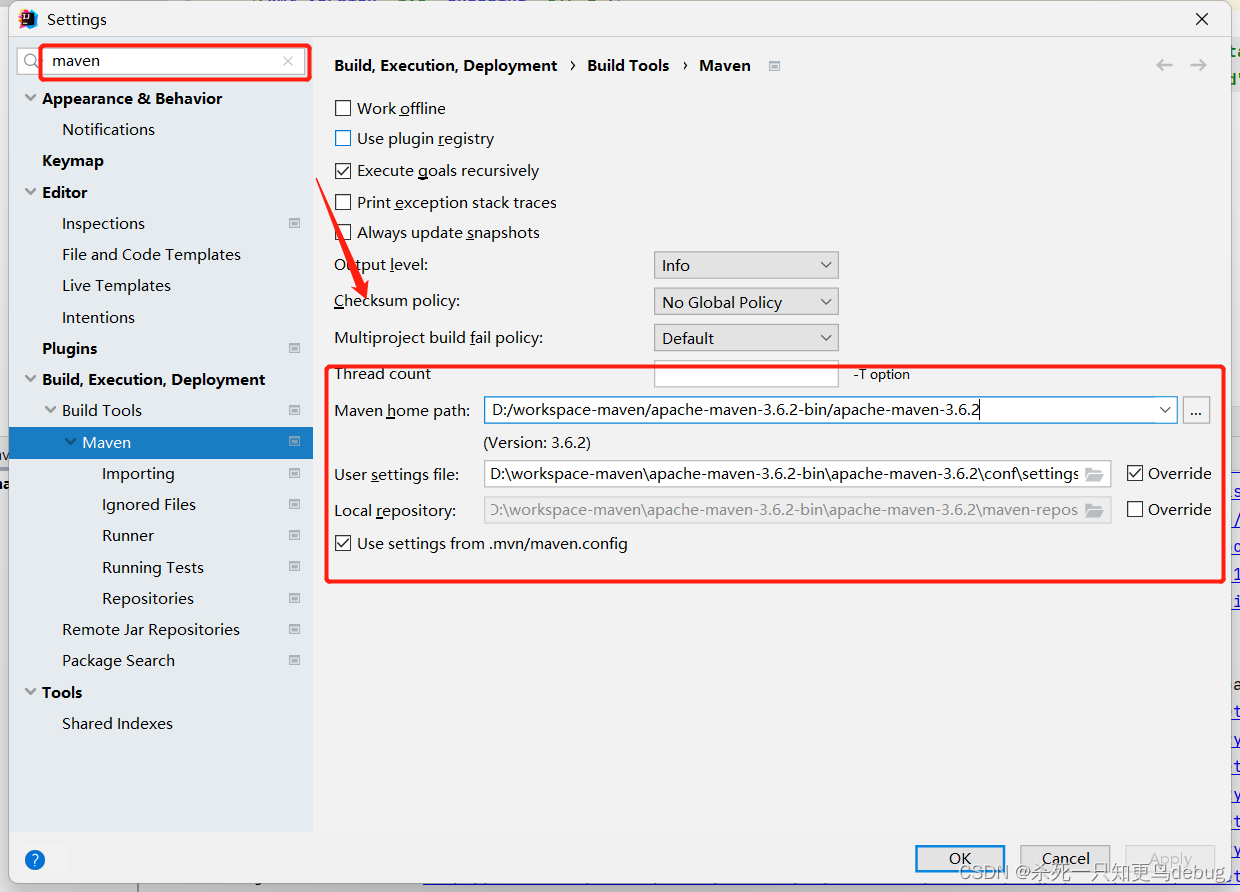Image resolution: width=1240 pixels, height=892 pixels.
Task: Collapse the Build, Execution, Deployment tree section
Action: 30,379
